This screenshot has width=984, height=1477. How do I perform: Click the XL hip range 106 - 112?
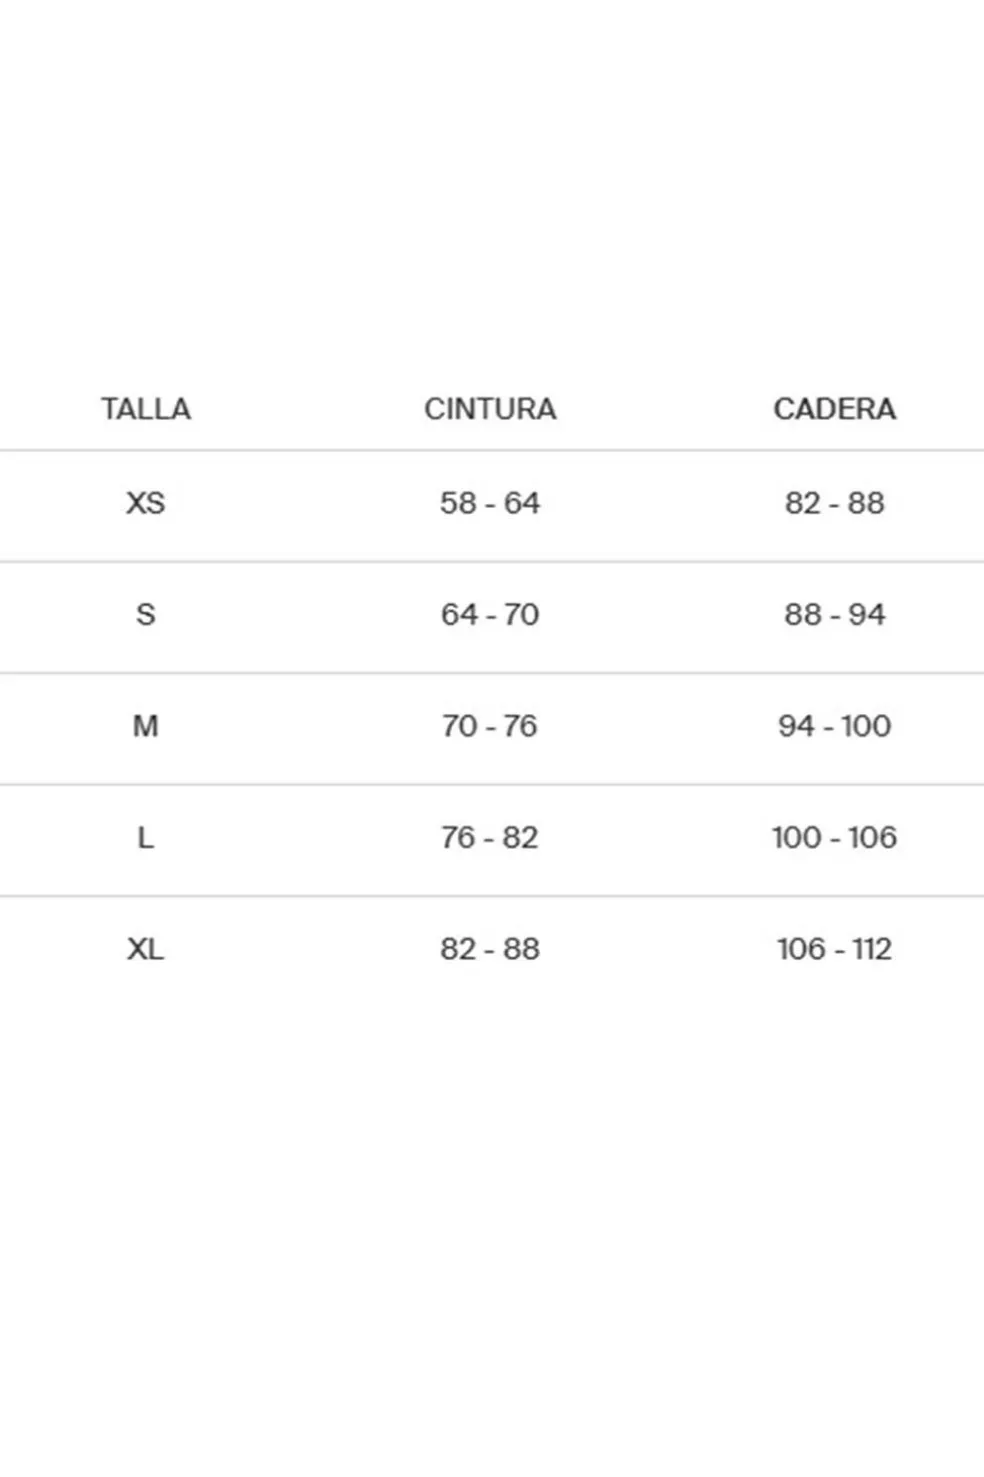(x=834, y=949)
